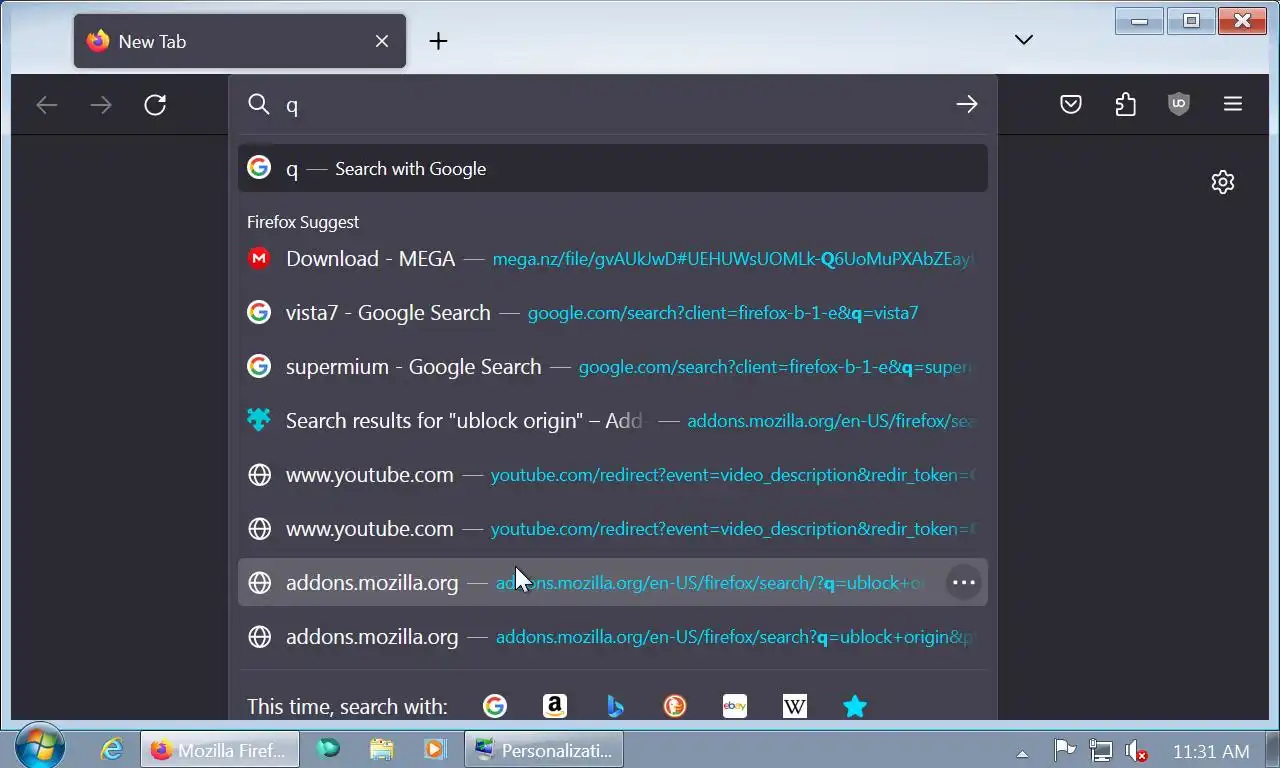Open the green taskbar application icon
1280x768 pixels.
327,749
